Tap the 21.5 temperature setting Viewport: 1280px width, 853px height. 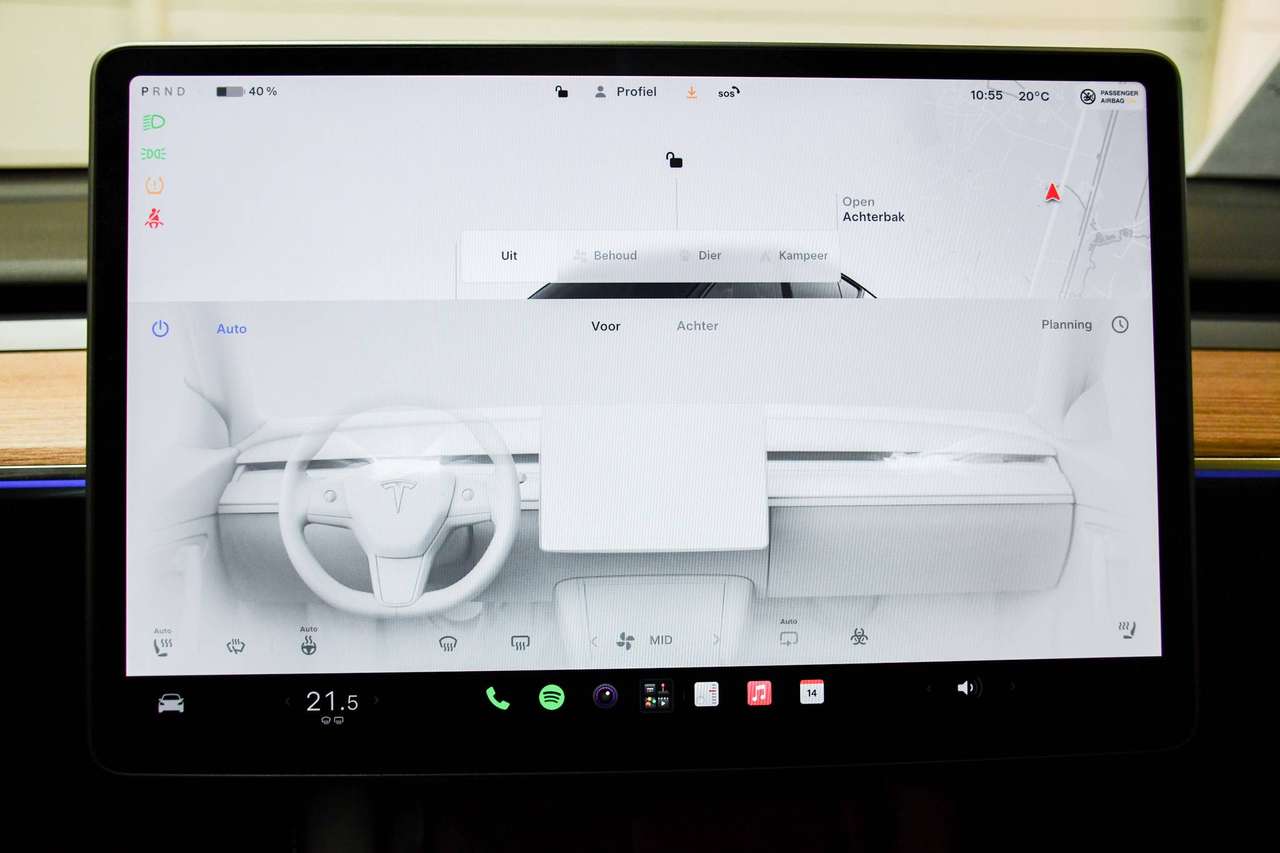pos(332,701)
